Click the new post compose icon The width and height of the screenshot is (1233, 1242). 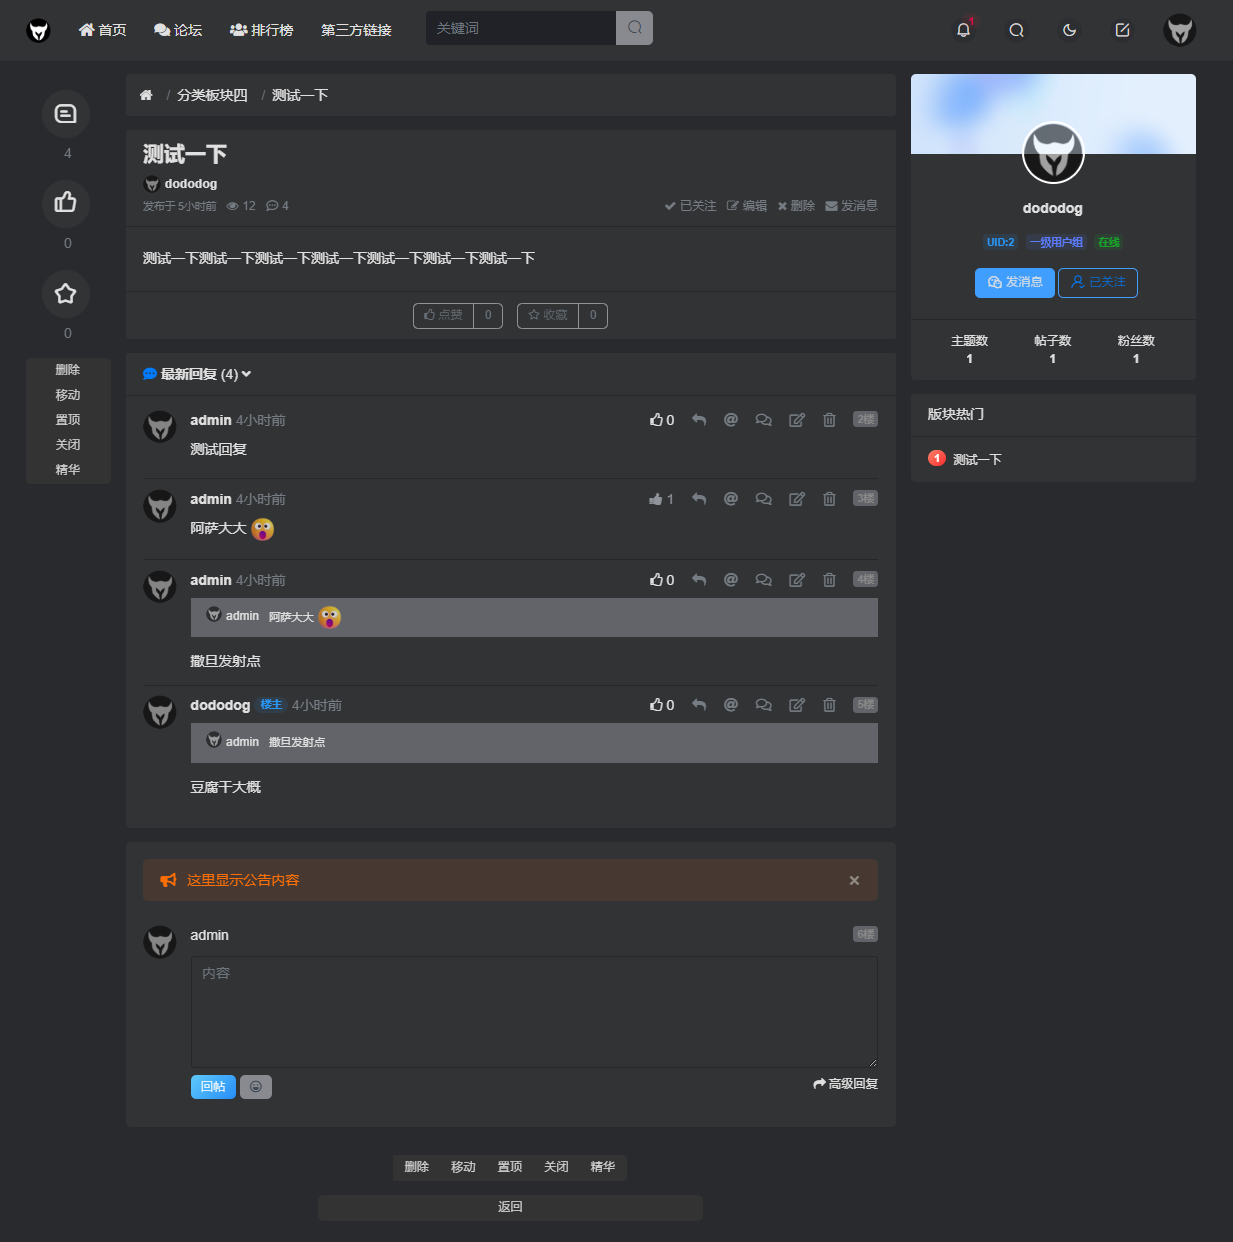coord(1122,30)
